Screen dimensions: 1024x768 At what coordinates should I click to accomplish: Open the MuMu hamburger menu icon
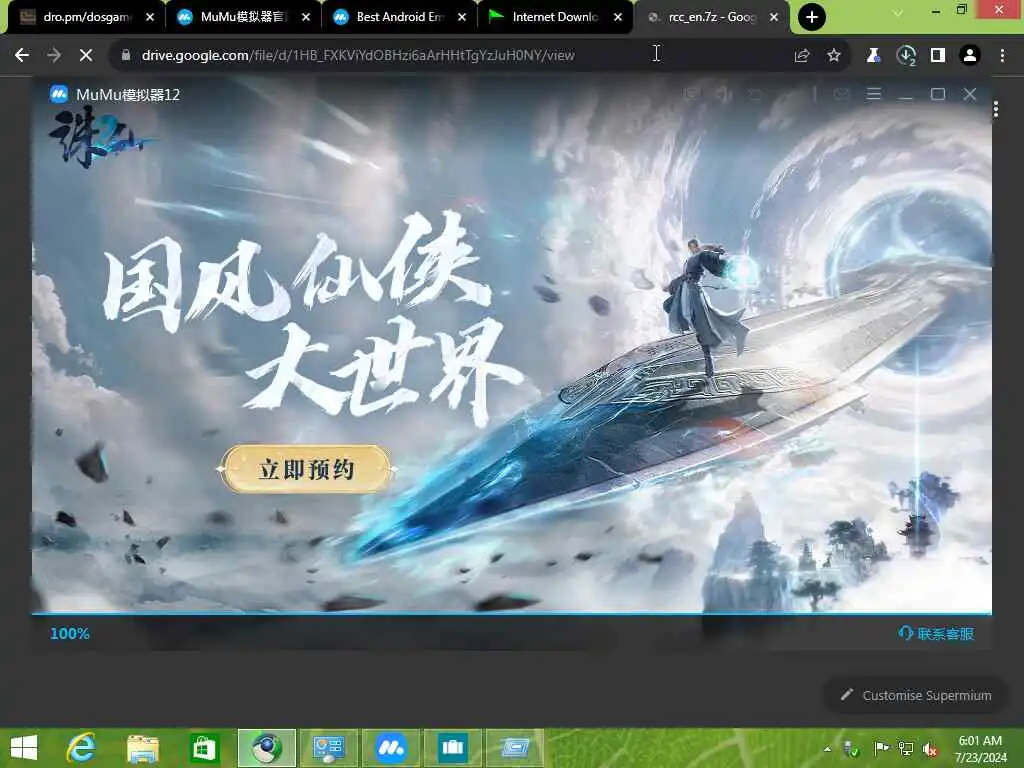[874, 94]
